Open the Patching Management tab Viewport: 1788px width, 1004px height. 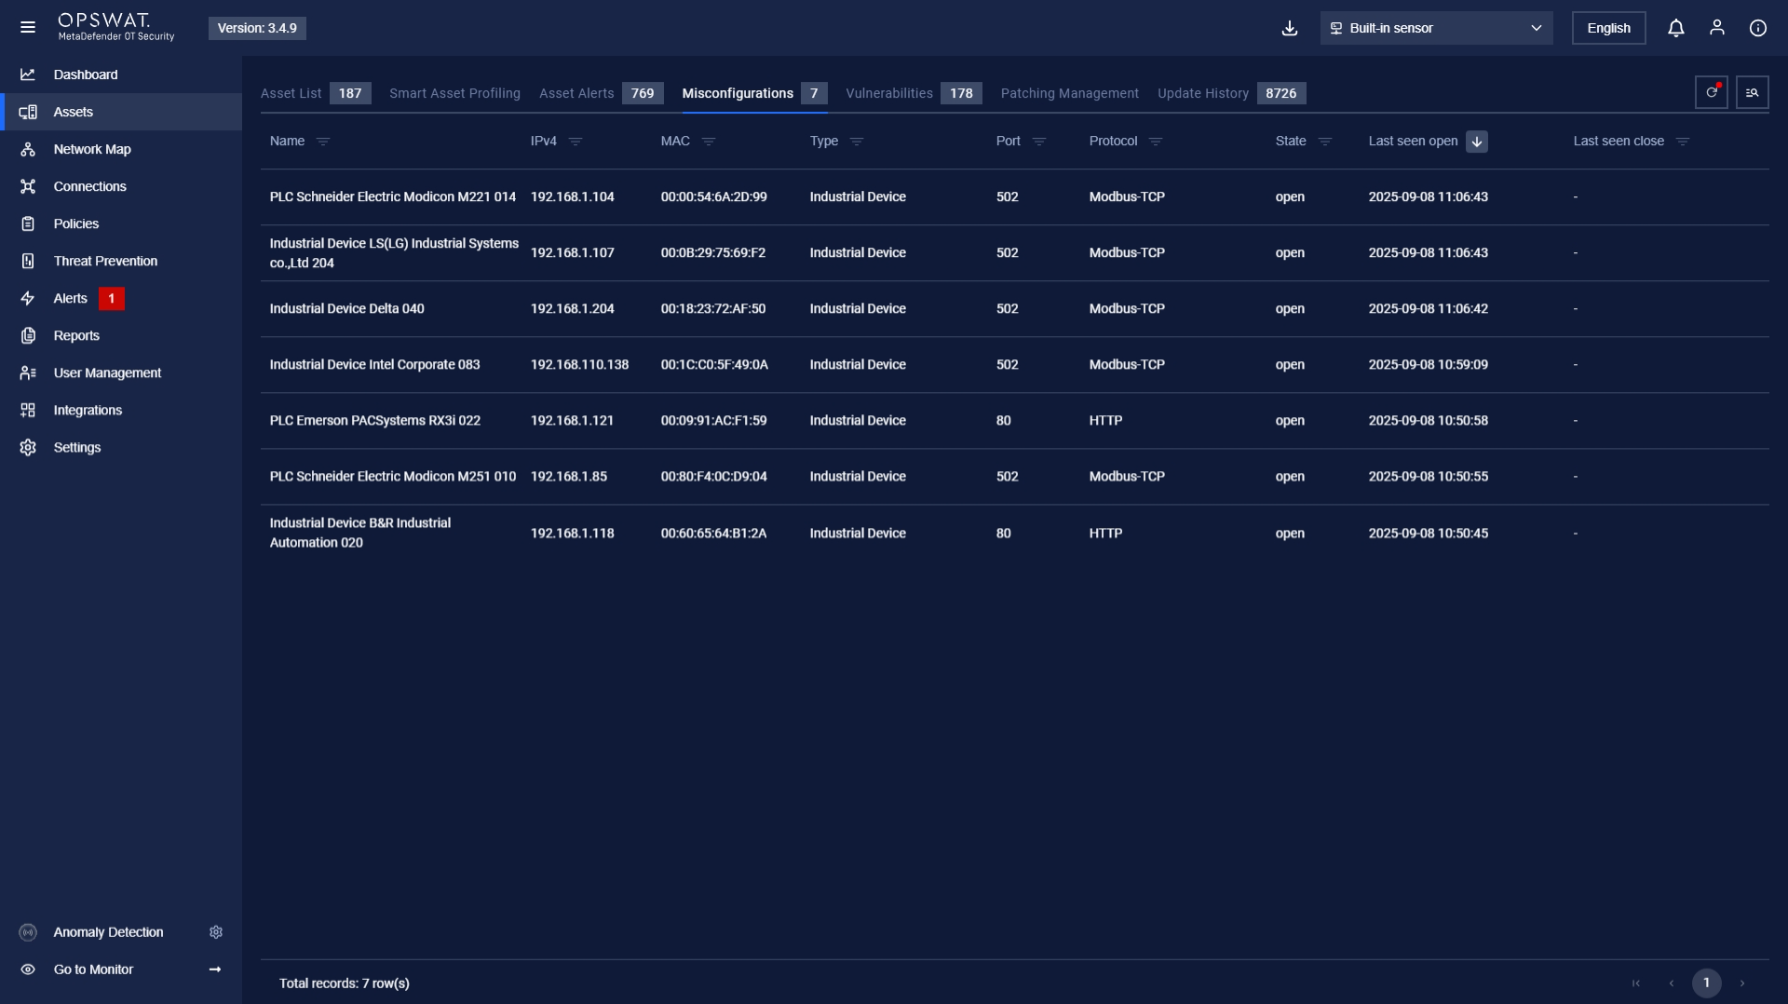(1070, 93)
